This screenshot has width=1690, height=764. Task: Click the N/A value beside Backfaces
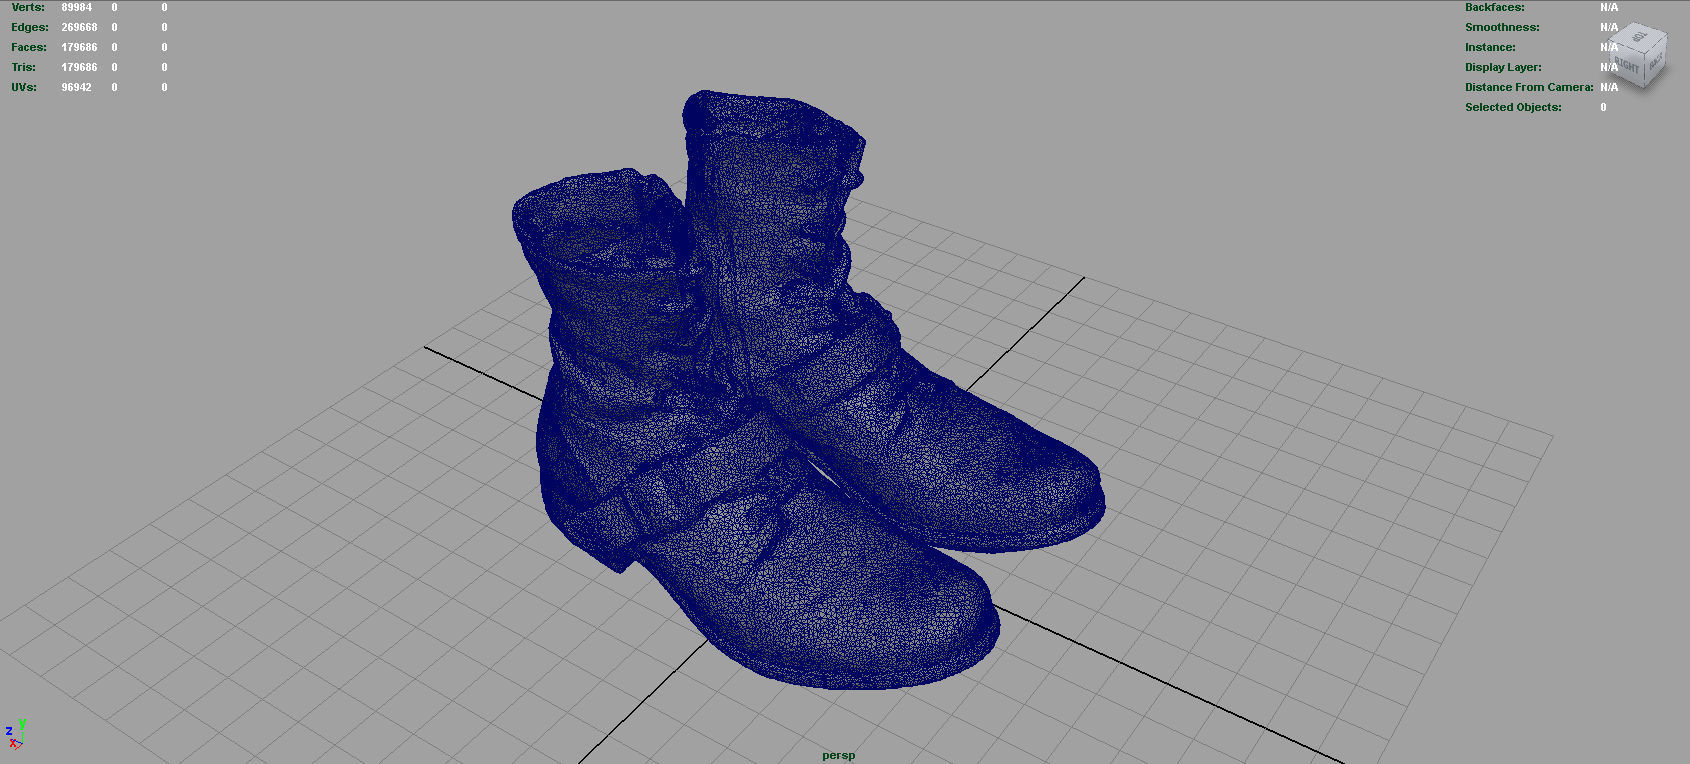tap(1609, 7)
